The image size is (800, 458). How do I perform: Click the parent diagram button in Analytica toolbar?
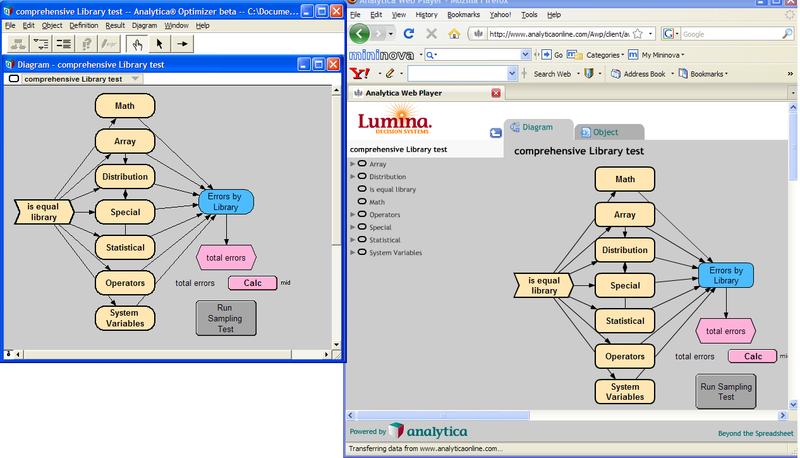pos(18,44)
